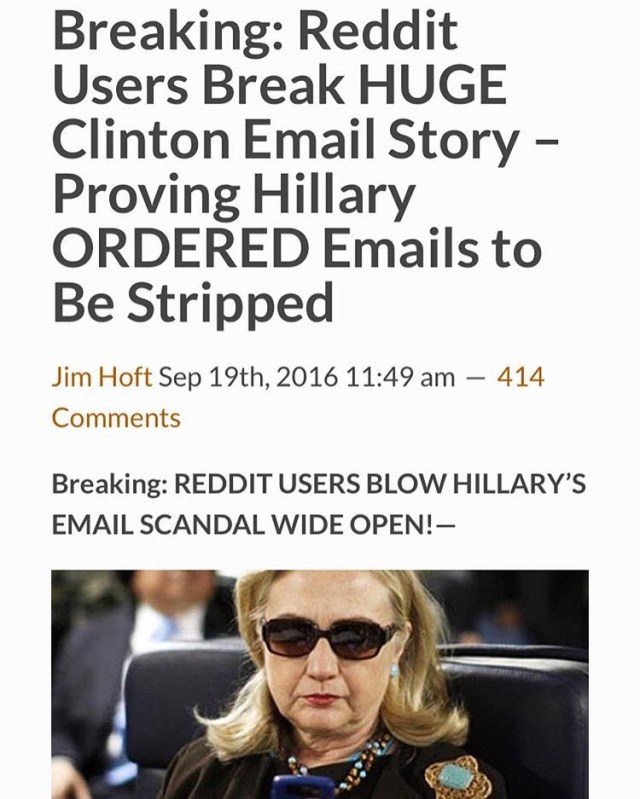The height and width of the screenshot is (799, 640).
Task: Click the turquoise earring in the photo
Action: point(394,670)
